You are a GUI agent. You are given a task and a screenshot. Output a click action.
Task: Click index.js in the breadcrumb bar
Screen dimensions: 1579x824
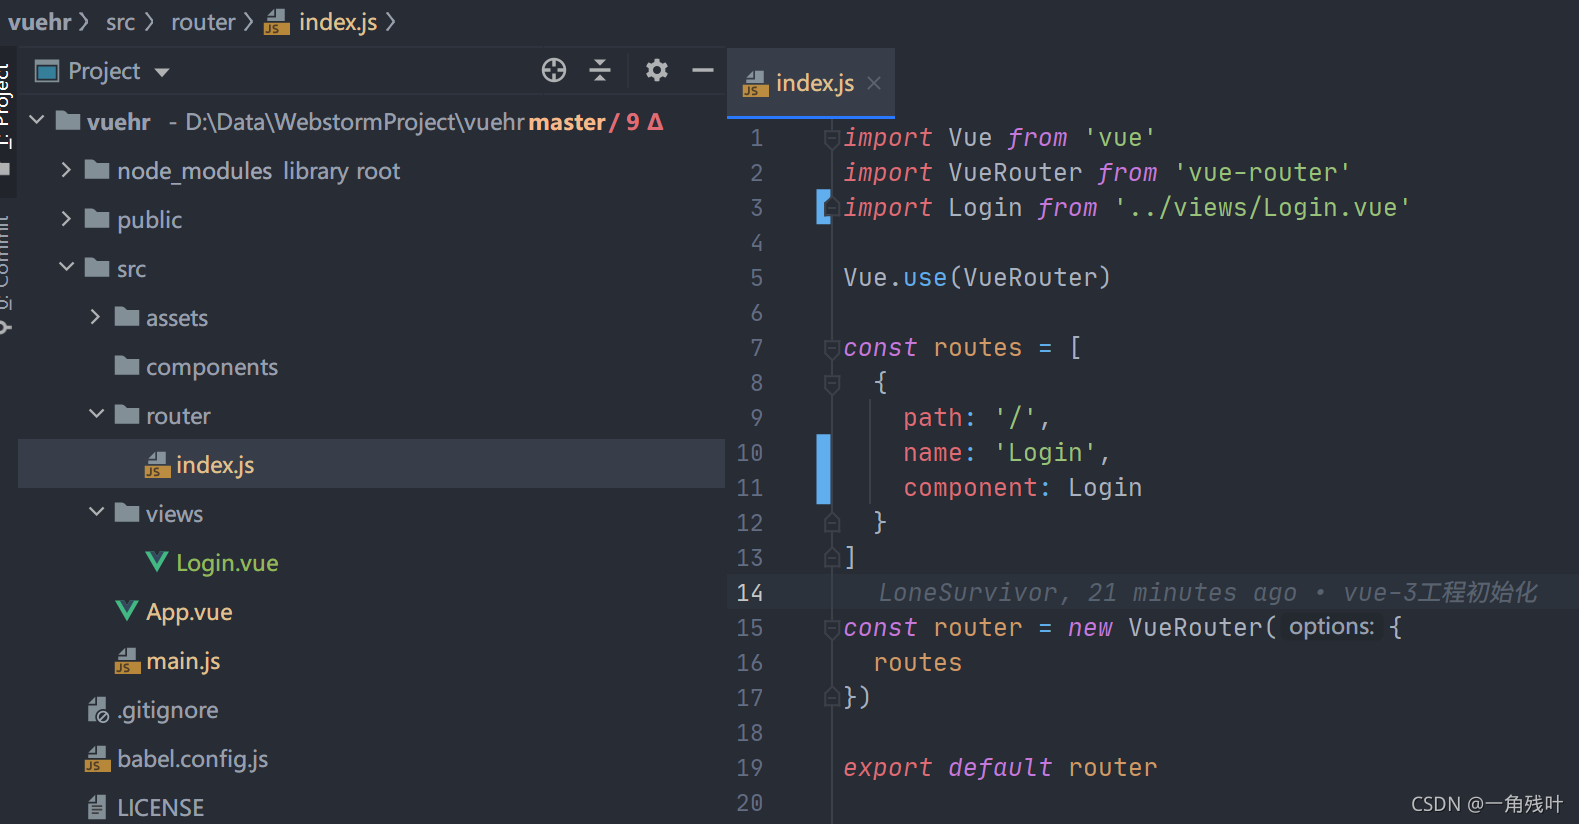(338, 22)
